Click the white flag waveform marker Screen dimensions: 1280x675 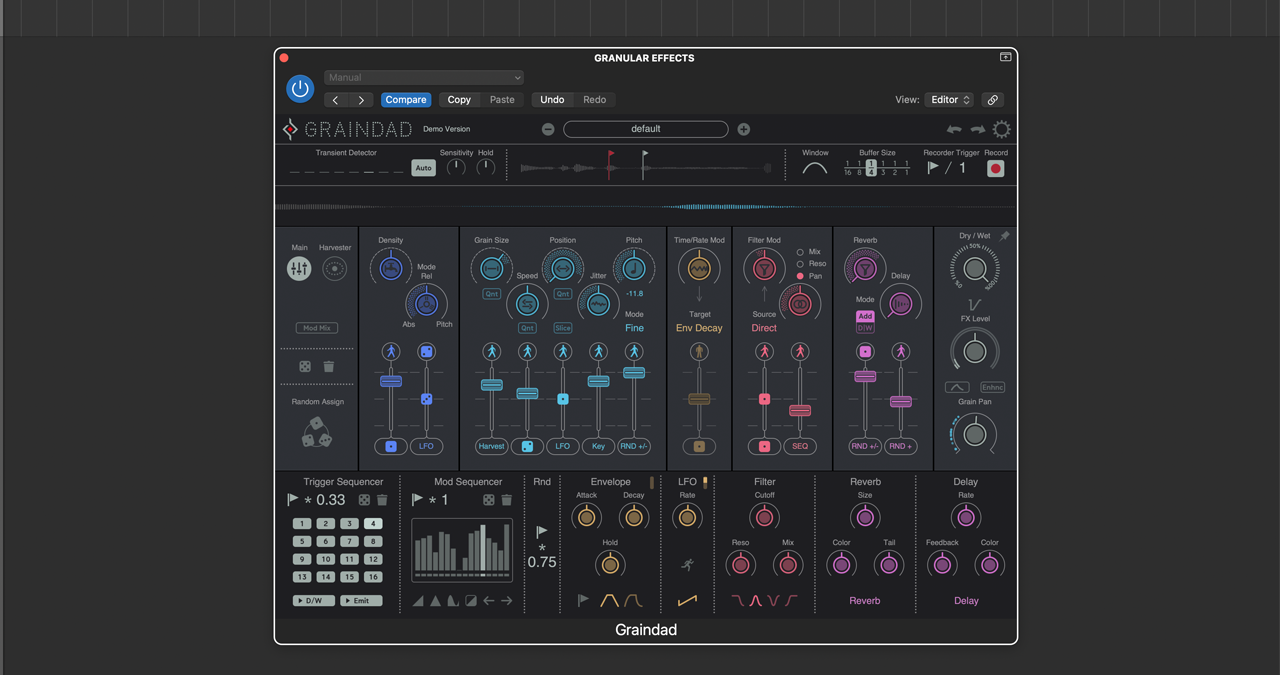pyautogui.click(x=644, y=165)
